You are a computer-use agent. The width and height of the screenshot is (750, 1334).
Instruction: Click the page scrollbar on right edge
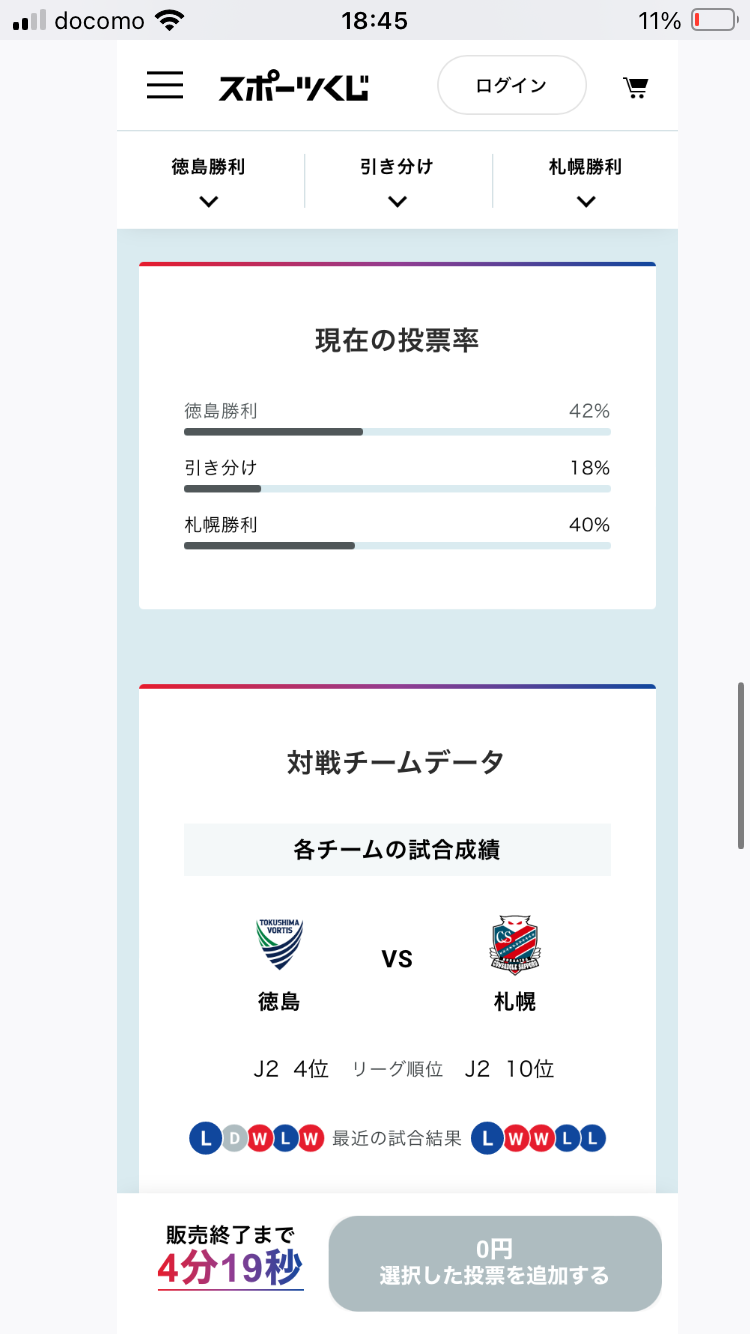pos(741,765)
